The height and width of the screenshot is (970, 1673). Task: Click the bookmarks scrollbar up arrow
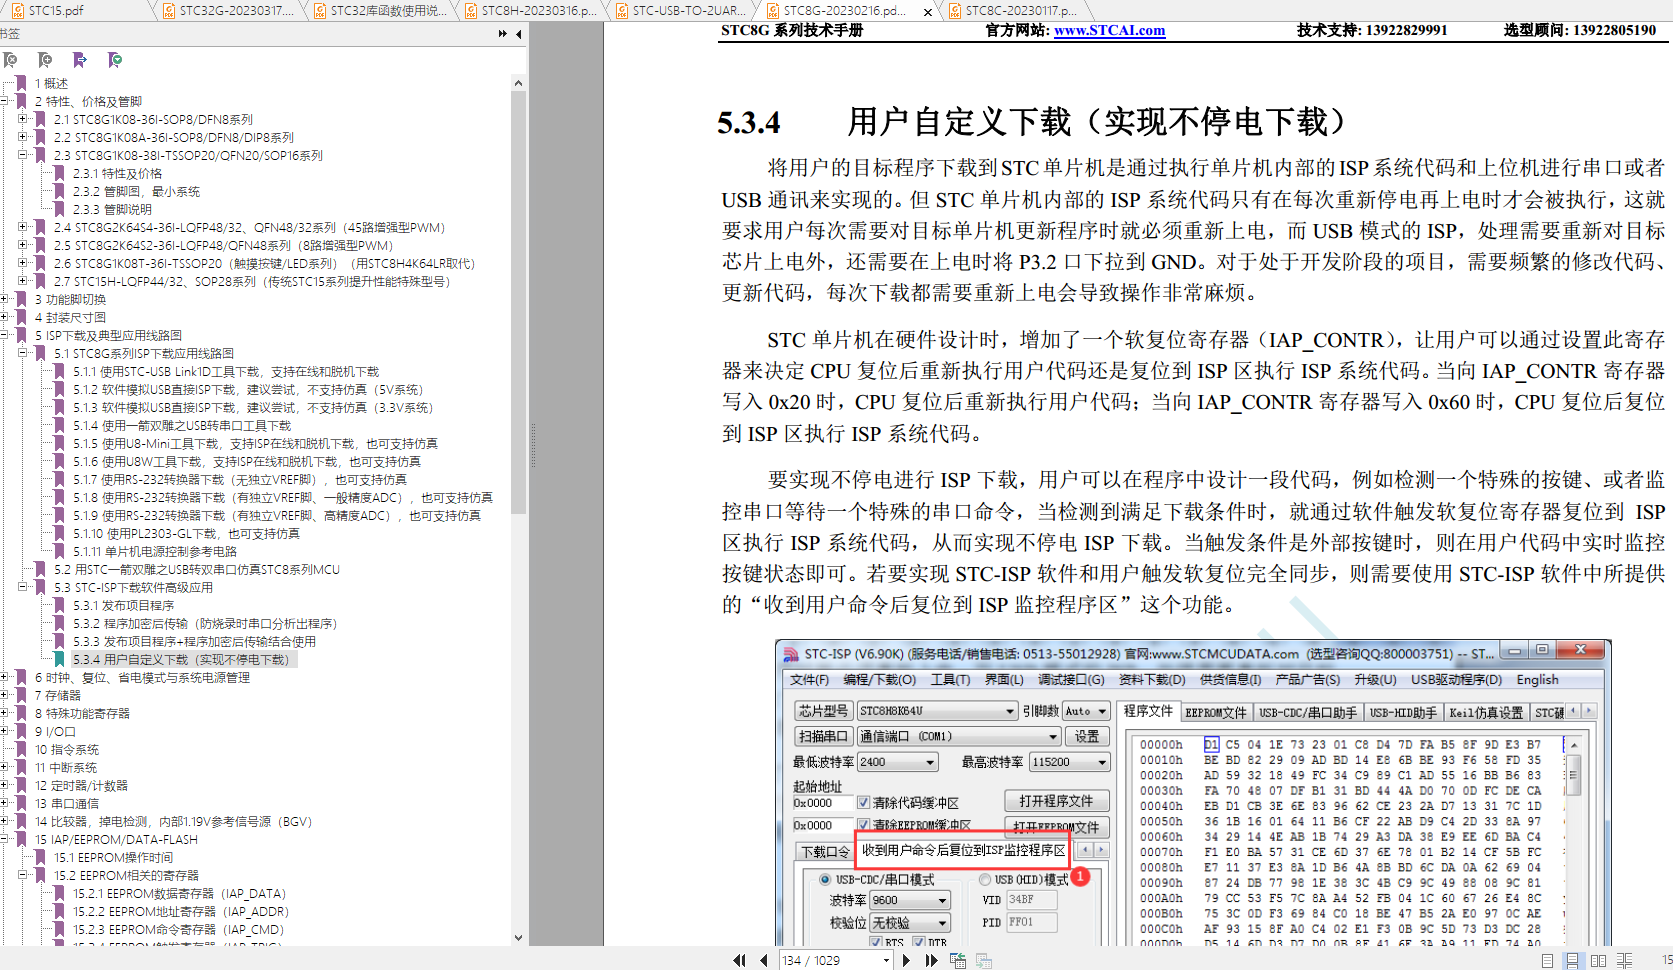(518, 83)
